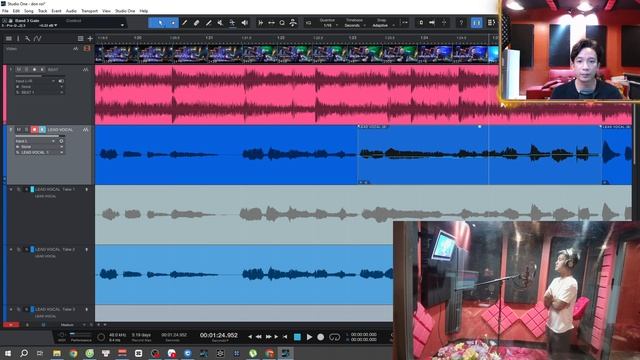Add a new track with plus icon

click(90, 38)
